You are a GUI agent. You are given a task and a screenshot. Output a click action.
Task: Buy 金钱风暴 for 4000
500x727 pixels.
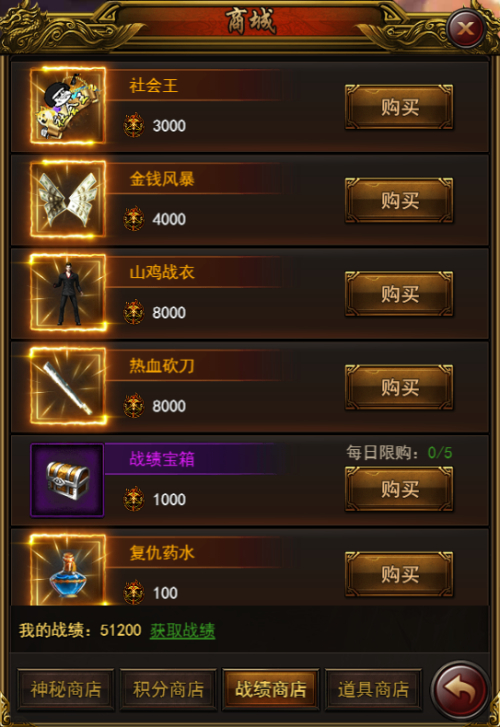tap(399, 201)
